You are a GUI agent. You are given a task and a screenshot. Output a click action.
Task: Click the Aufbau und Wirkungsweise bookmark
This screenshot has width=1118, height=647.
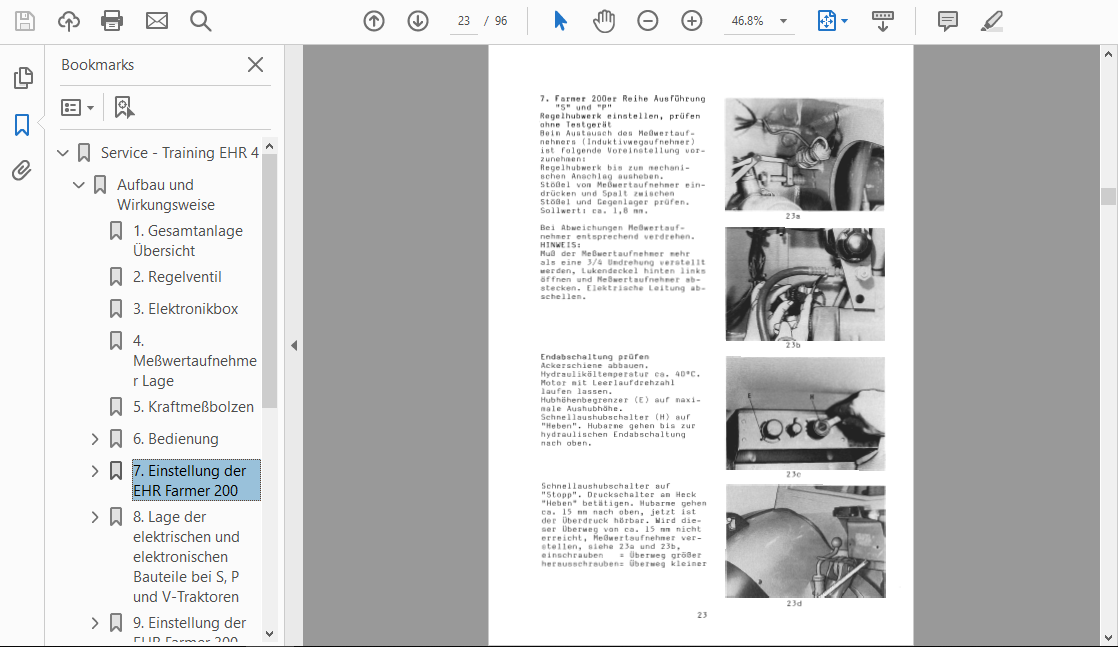(165, 195)
